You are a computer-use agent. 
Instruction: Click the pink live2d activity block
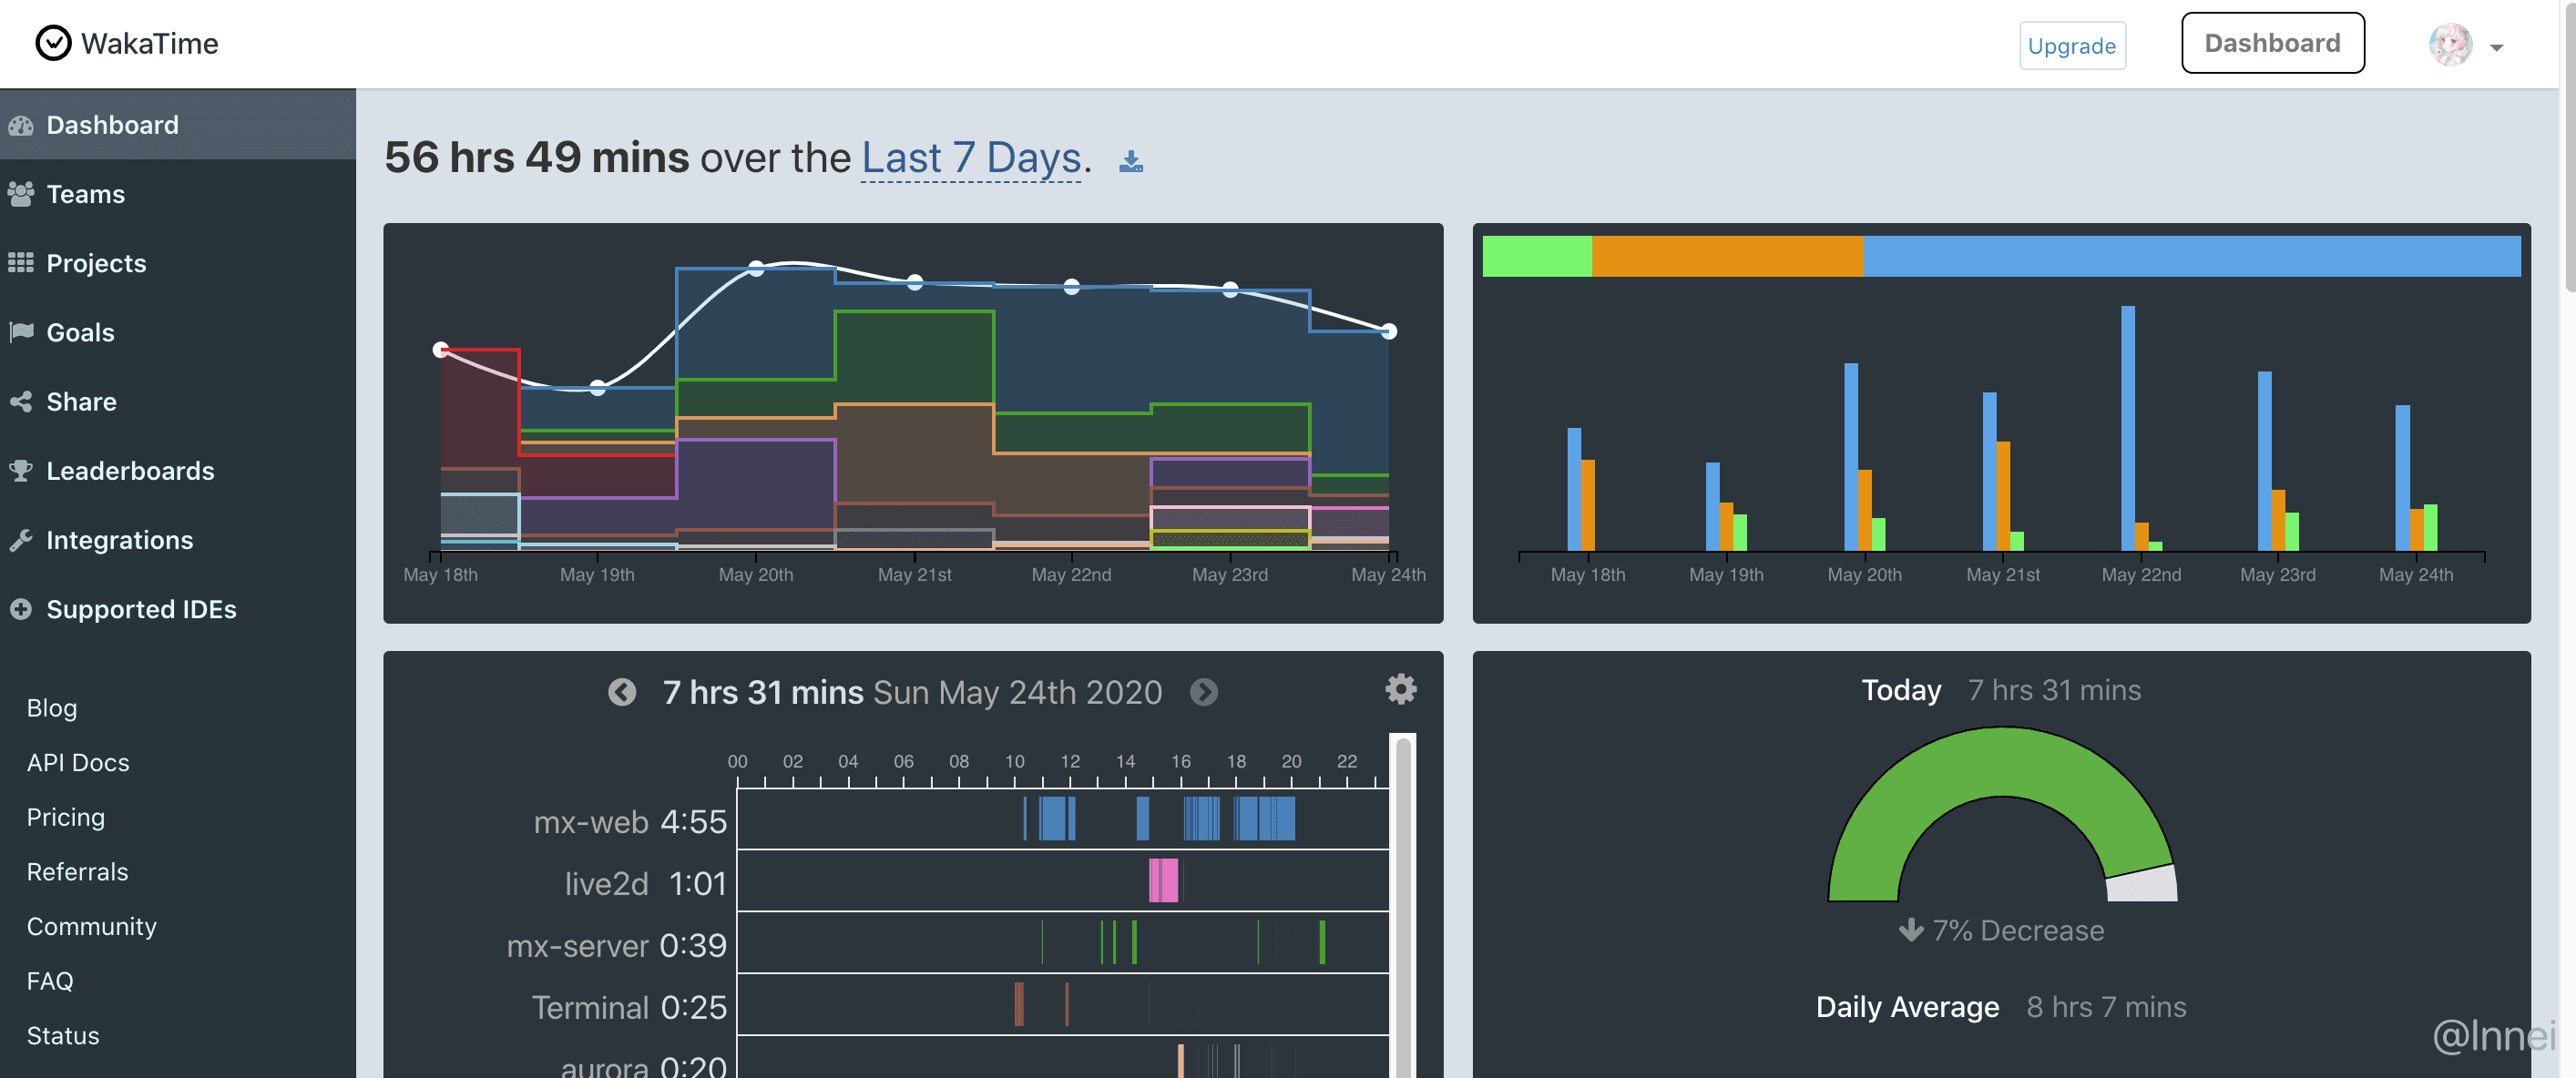(x=1163, y=881)
